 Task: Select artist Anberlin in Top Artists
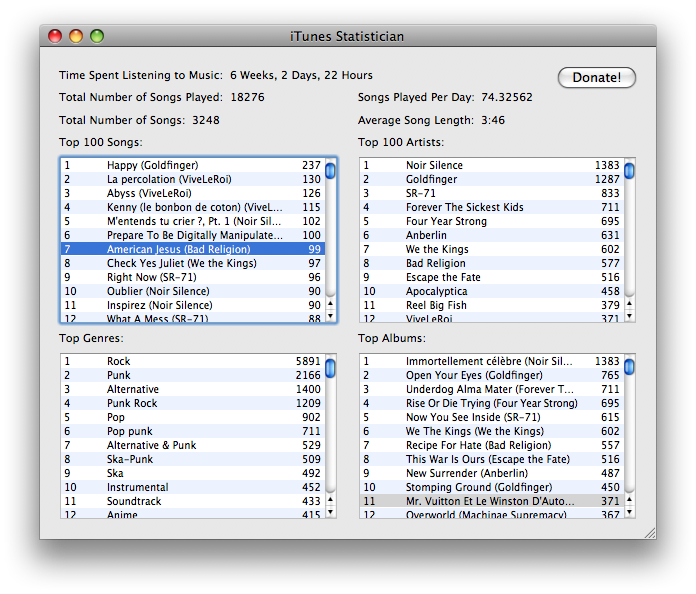click(x=492, y=235)
